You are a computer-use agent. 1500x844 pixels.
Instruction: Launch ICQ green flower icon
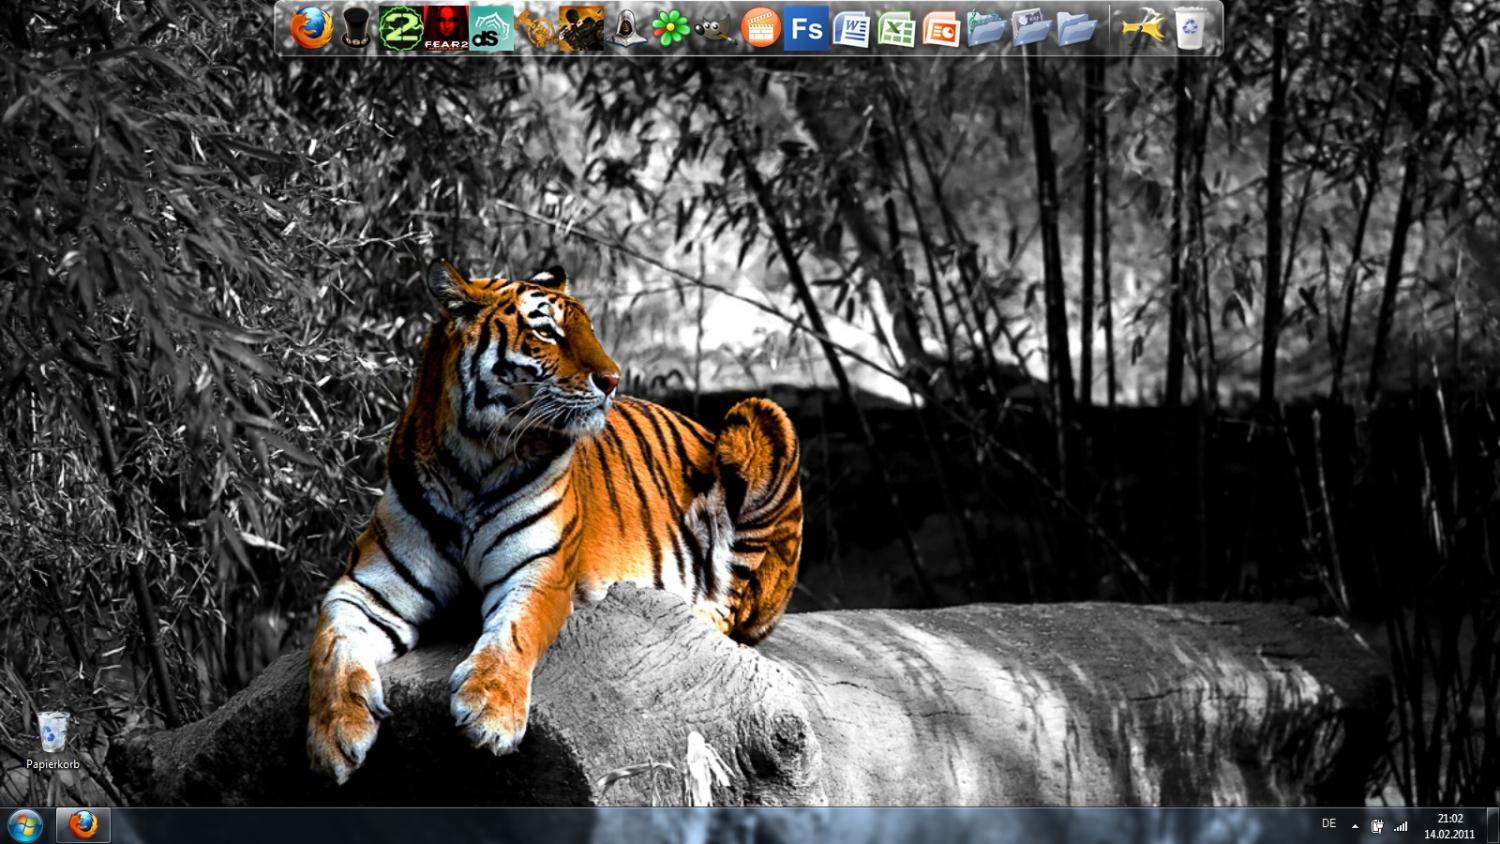[x=671, y=28]
